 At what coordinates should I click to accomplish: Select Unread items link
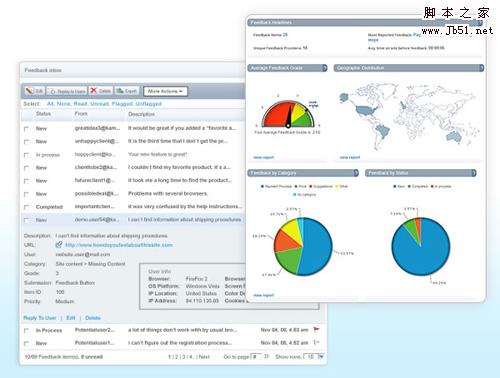coord(100,104)
